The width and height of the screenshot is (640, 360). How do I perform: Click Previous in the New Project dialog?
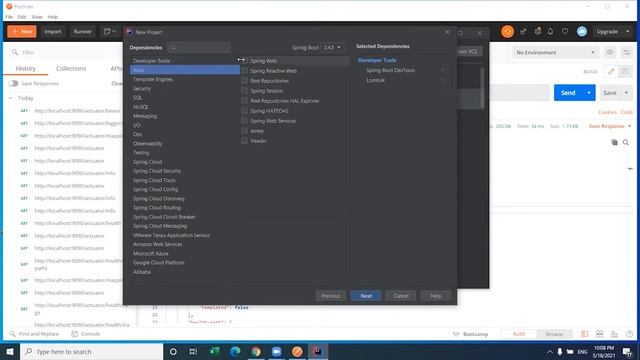click(331, 296)
